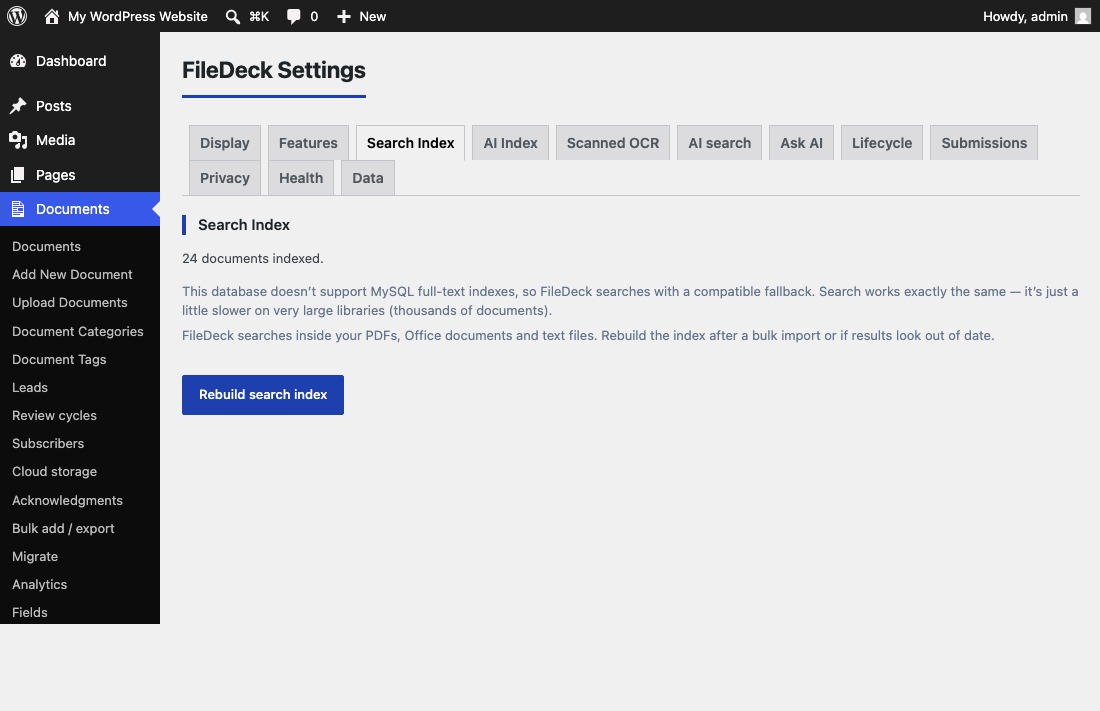1100x711 pixels.
Task: Go to Acknowledgments page
Action: (67, 500)
